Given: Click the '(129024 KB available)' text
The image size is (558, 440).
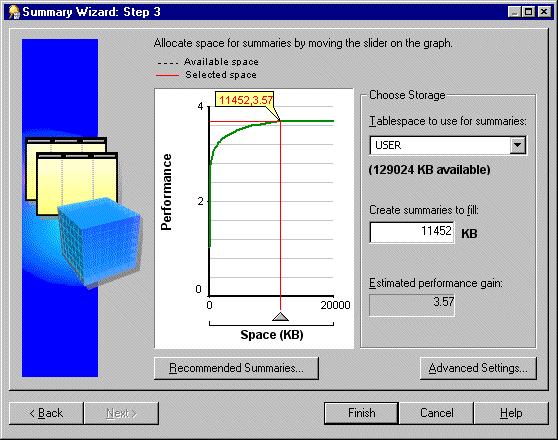Looking at the screenshot, I should click(x=429, y=170).
